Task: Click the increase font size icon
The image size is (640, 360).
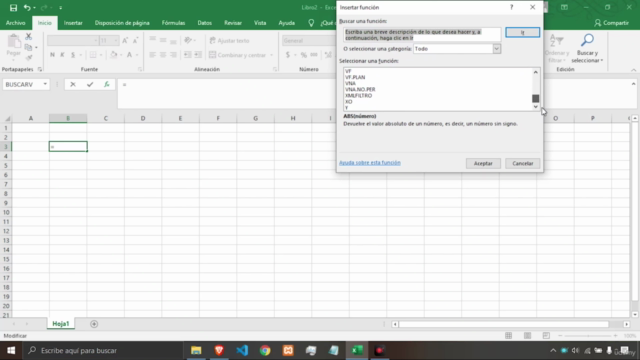Action: [125, 40]
